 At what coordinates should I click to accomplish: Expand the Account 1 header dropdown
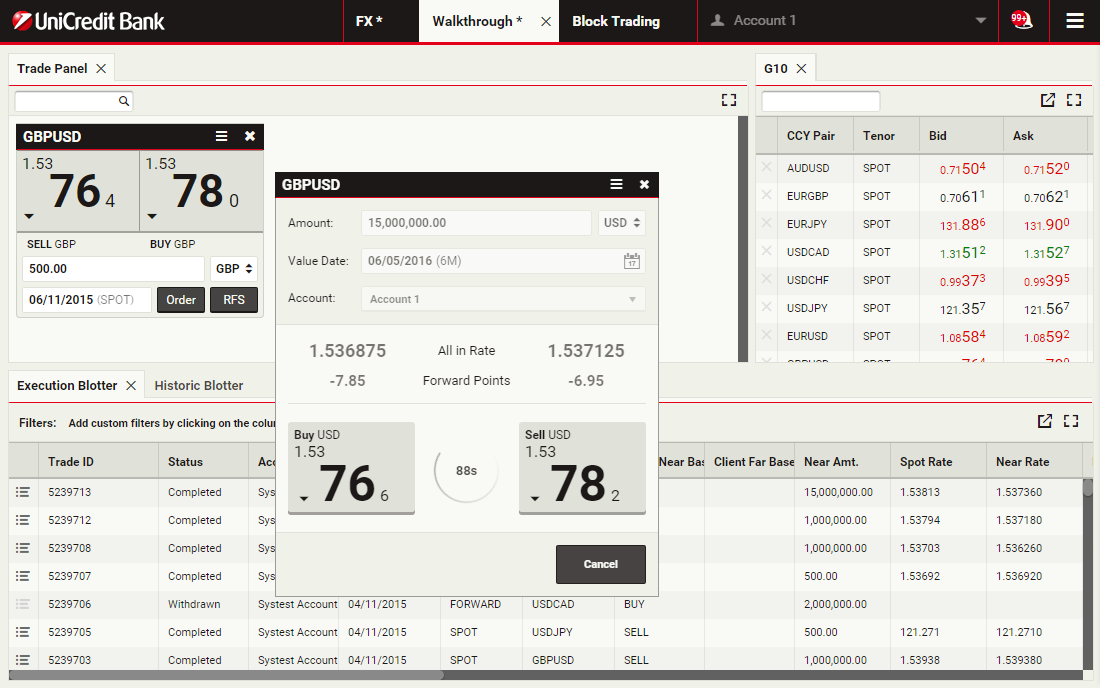point(980,21)
